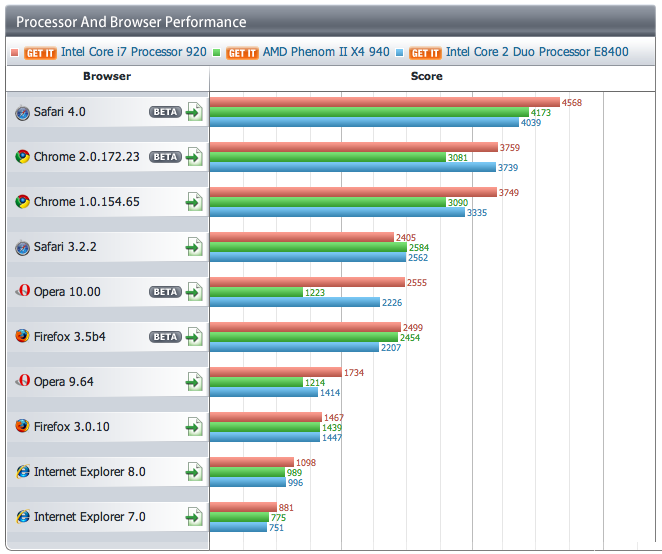Open the AMD Phenom II X4 940 link
This screenshot has width=662, height=554.
coord(326,52)
